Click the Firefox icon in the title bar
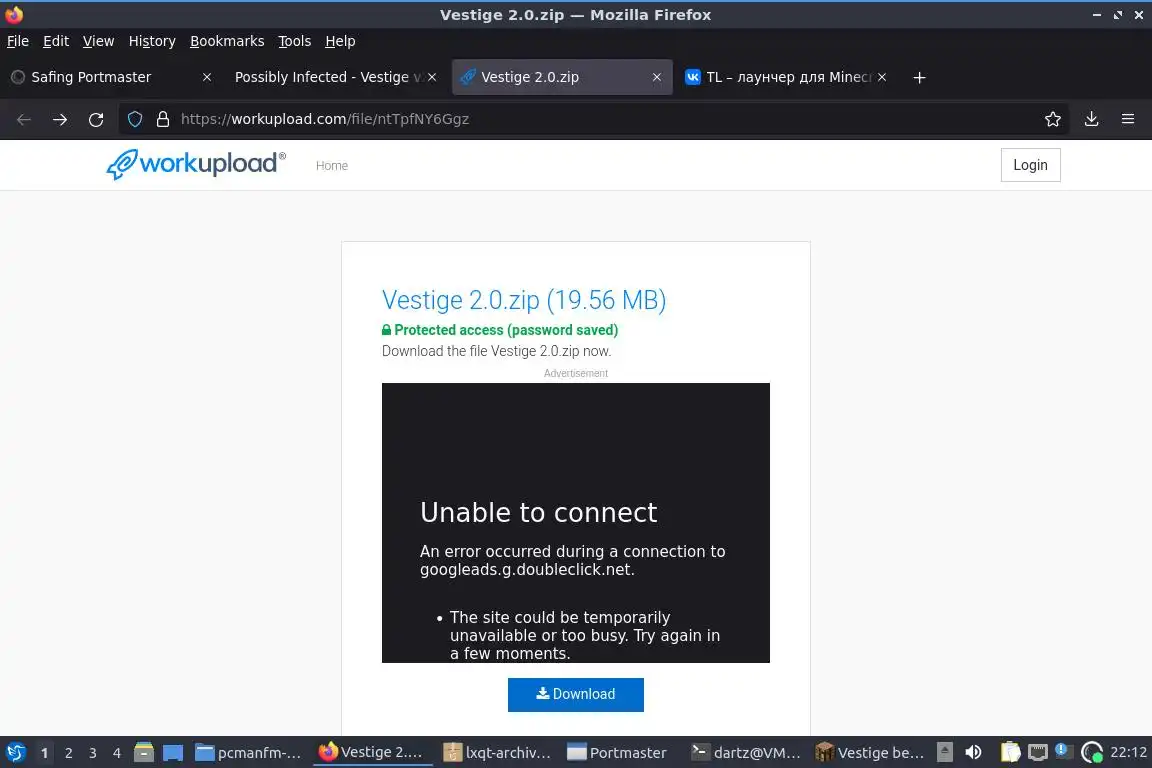 (x=14, y=14)
